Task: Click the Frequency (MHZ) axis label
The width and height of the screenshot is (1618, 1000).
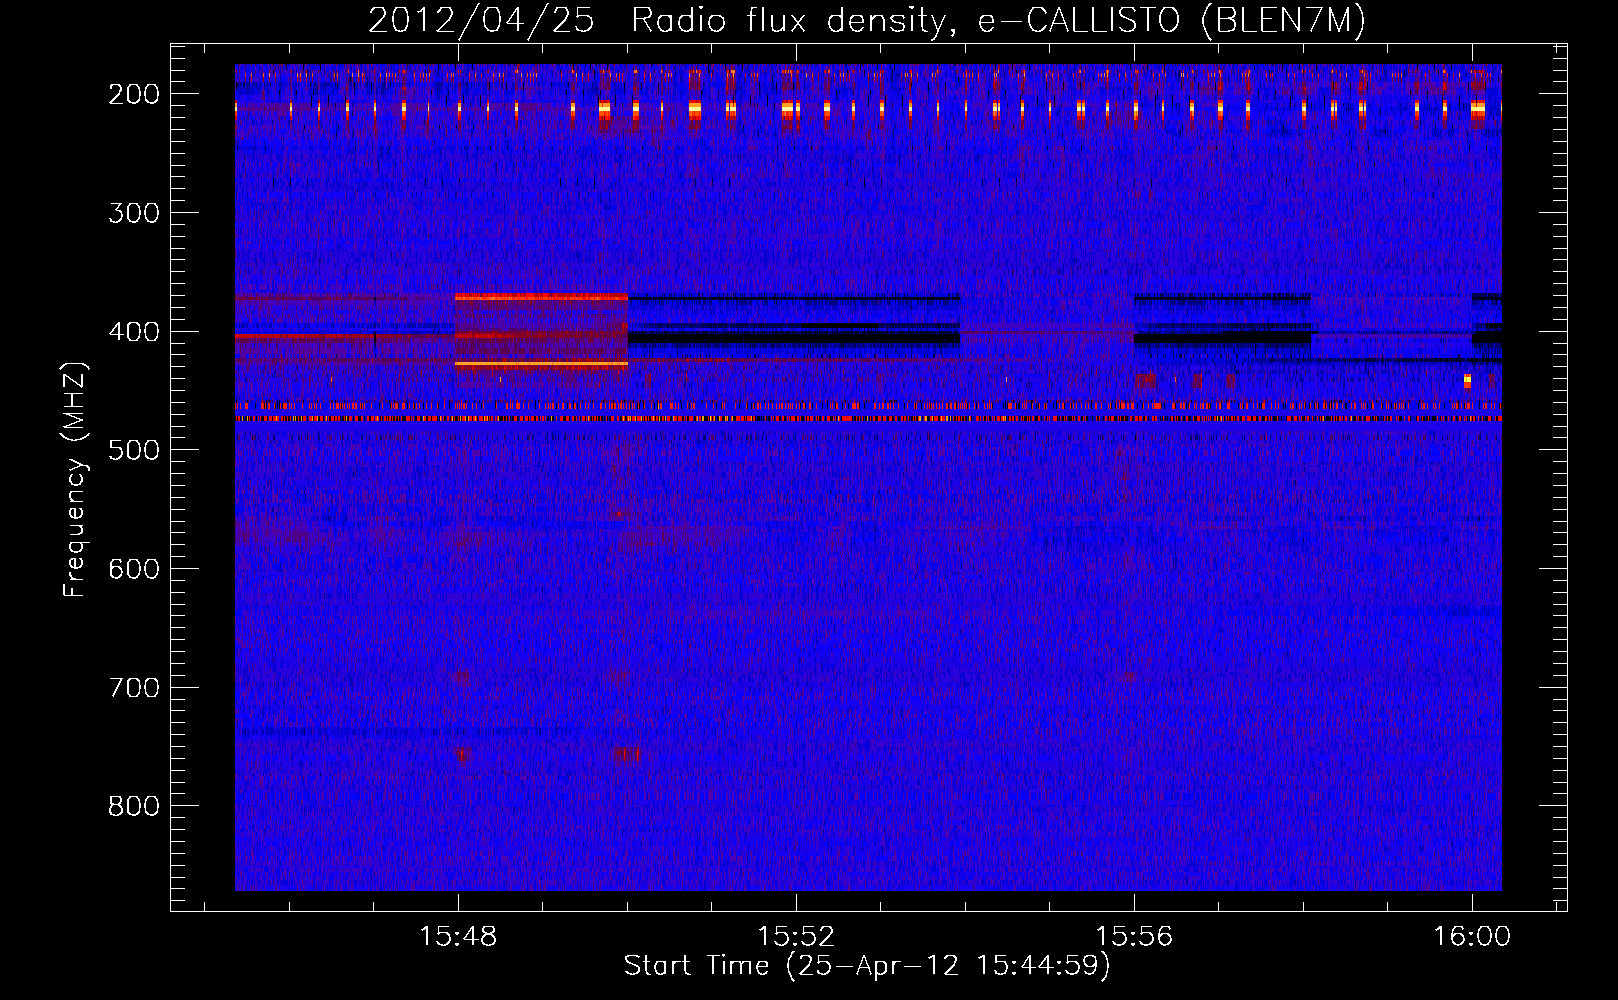Action: click(75, 479)
